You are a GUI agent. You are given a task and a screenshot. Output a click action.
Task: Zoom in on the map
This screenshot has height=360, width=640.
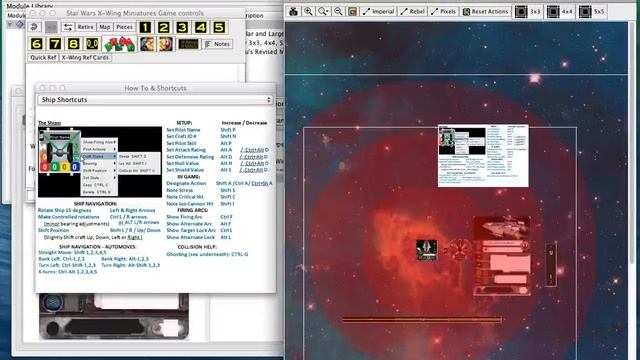point(308,11)
